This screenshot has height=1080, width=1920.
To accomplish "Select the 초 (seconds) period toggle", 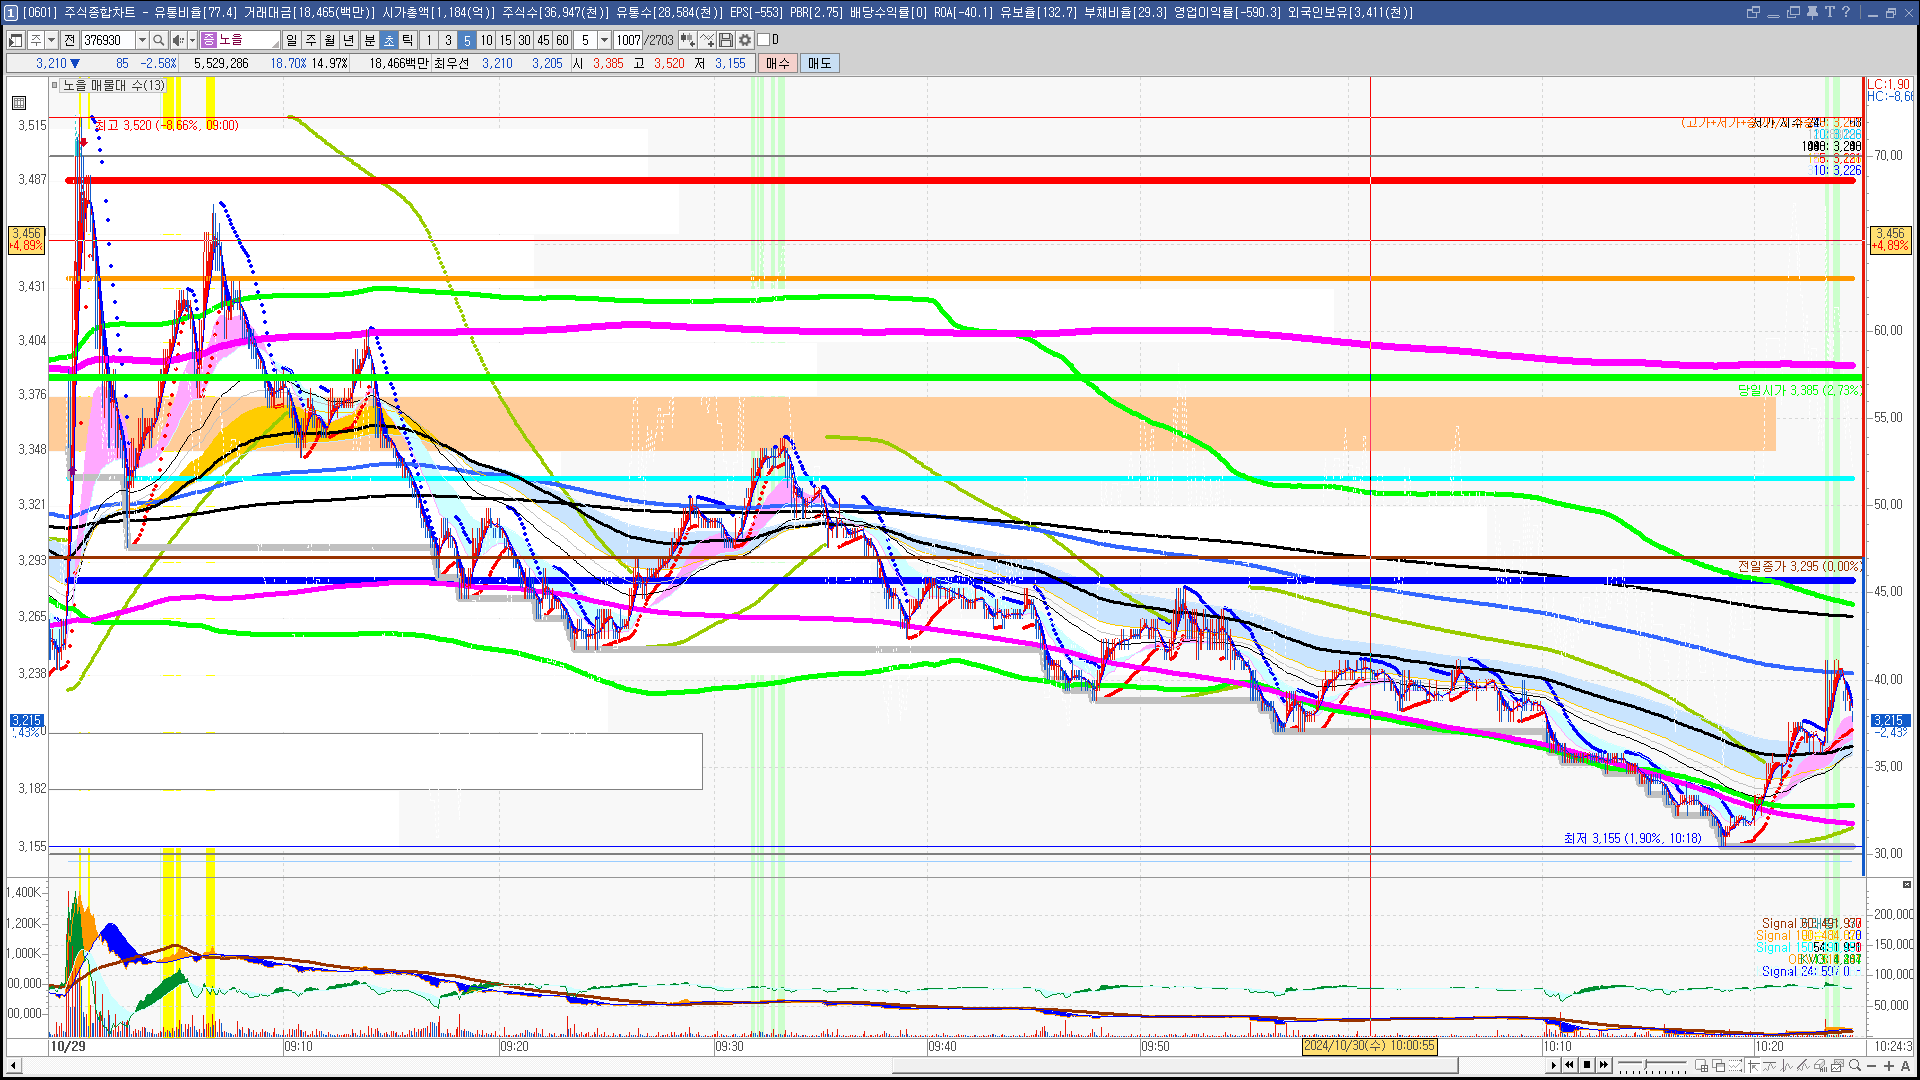I will [389, 40].
